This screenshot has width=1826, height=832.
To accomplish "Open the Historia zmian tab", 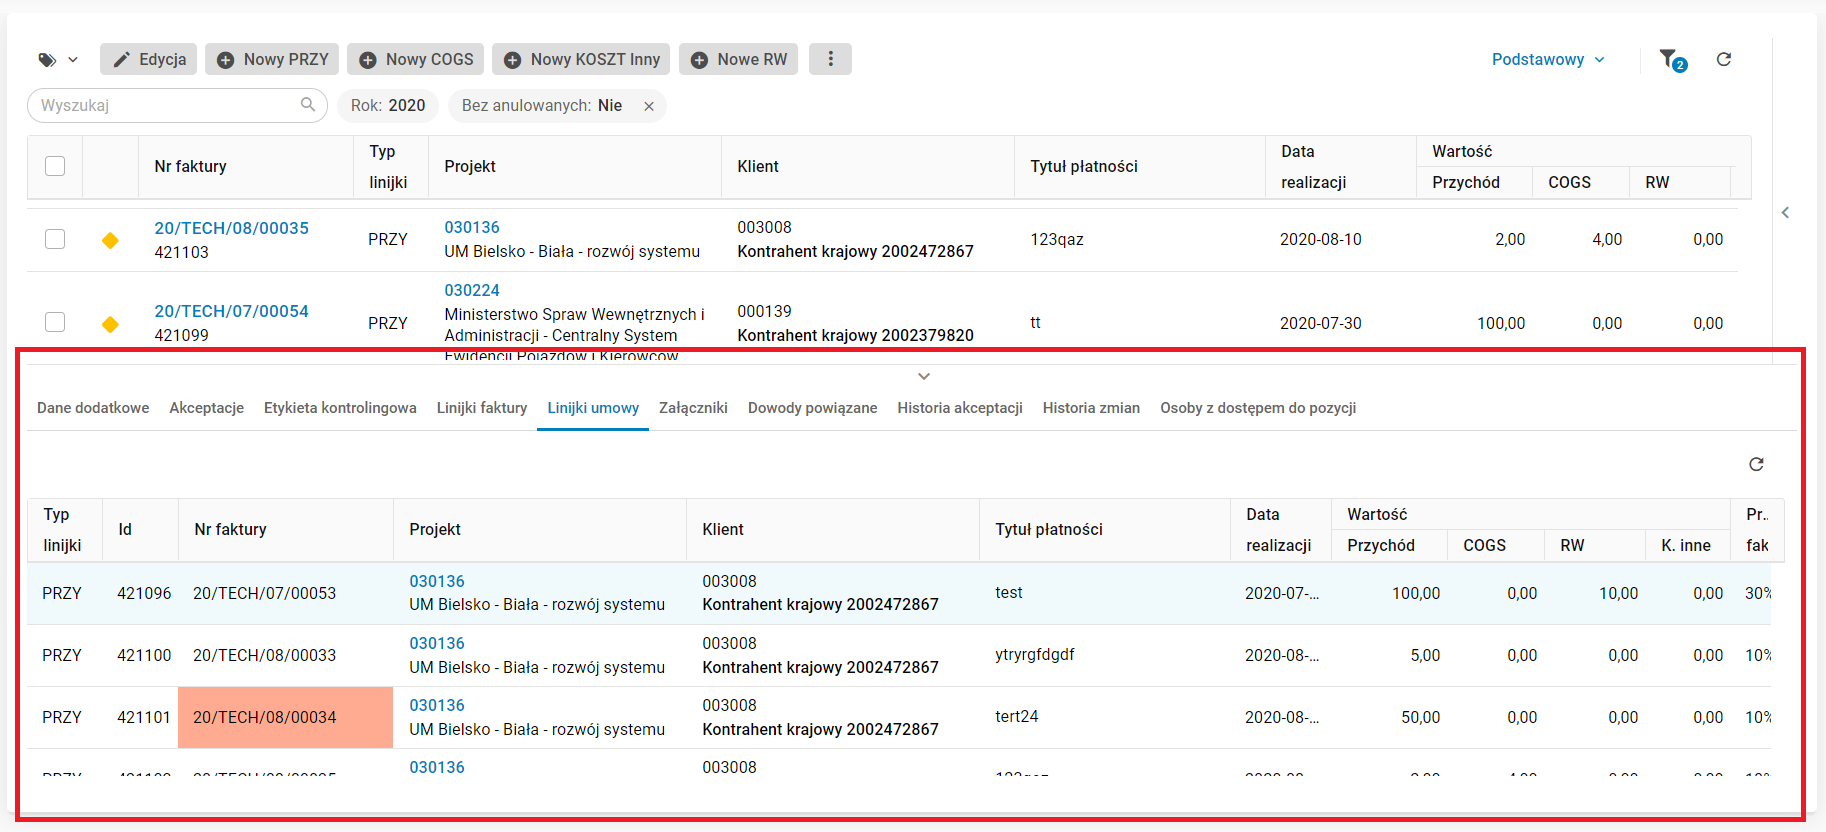I will pos(1091,408).
